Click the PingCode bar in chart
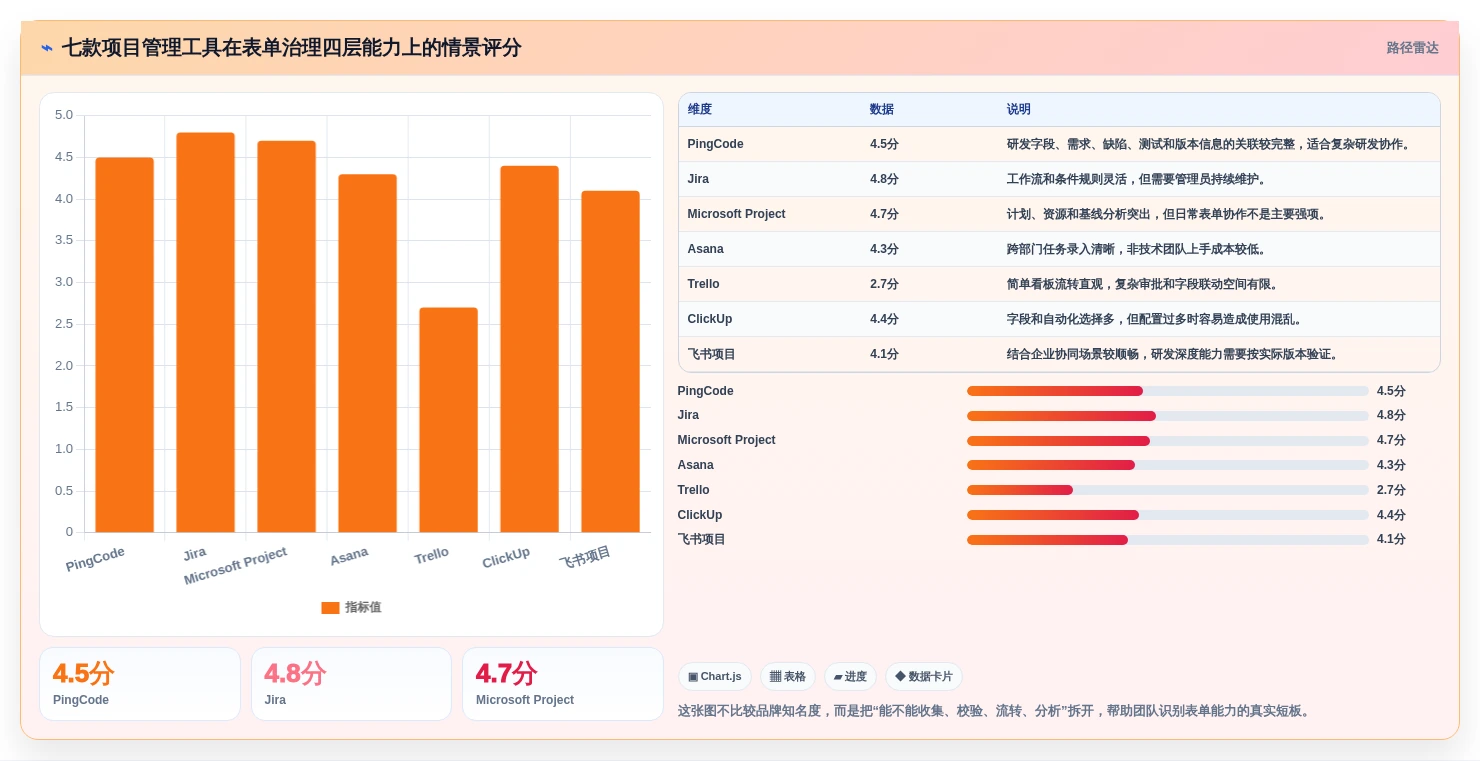 (125, 345)
